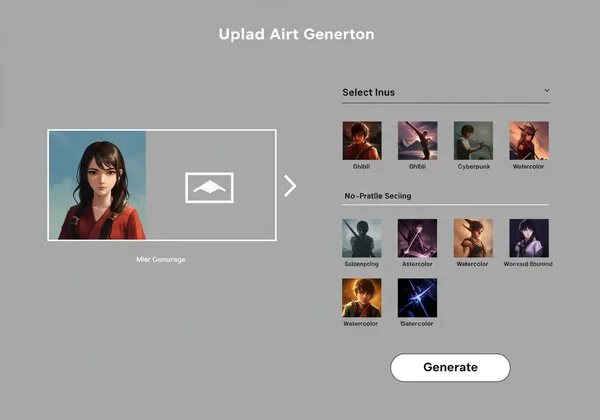
Task: Click the Saloenpoing label text
Action: point(362,264)
